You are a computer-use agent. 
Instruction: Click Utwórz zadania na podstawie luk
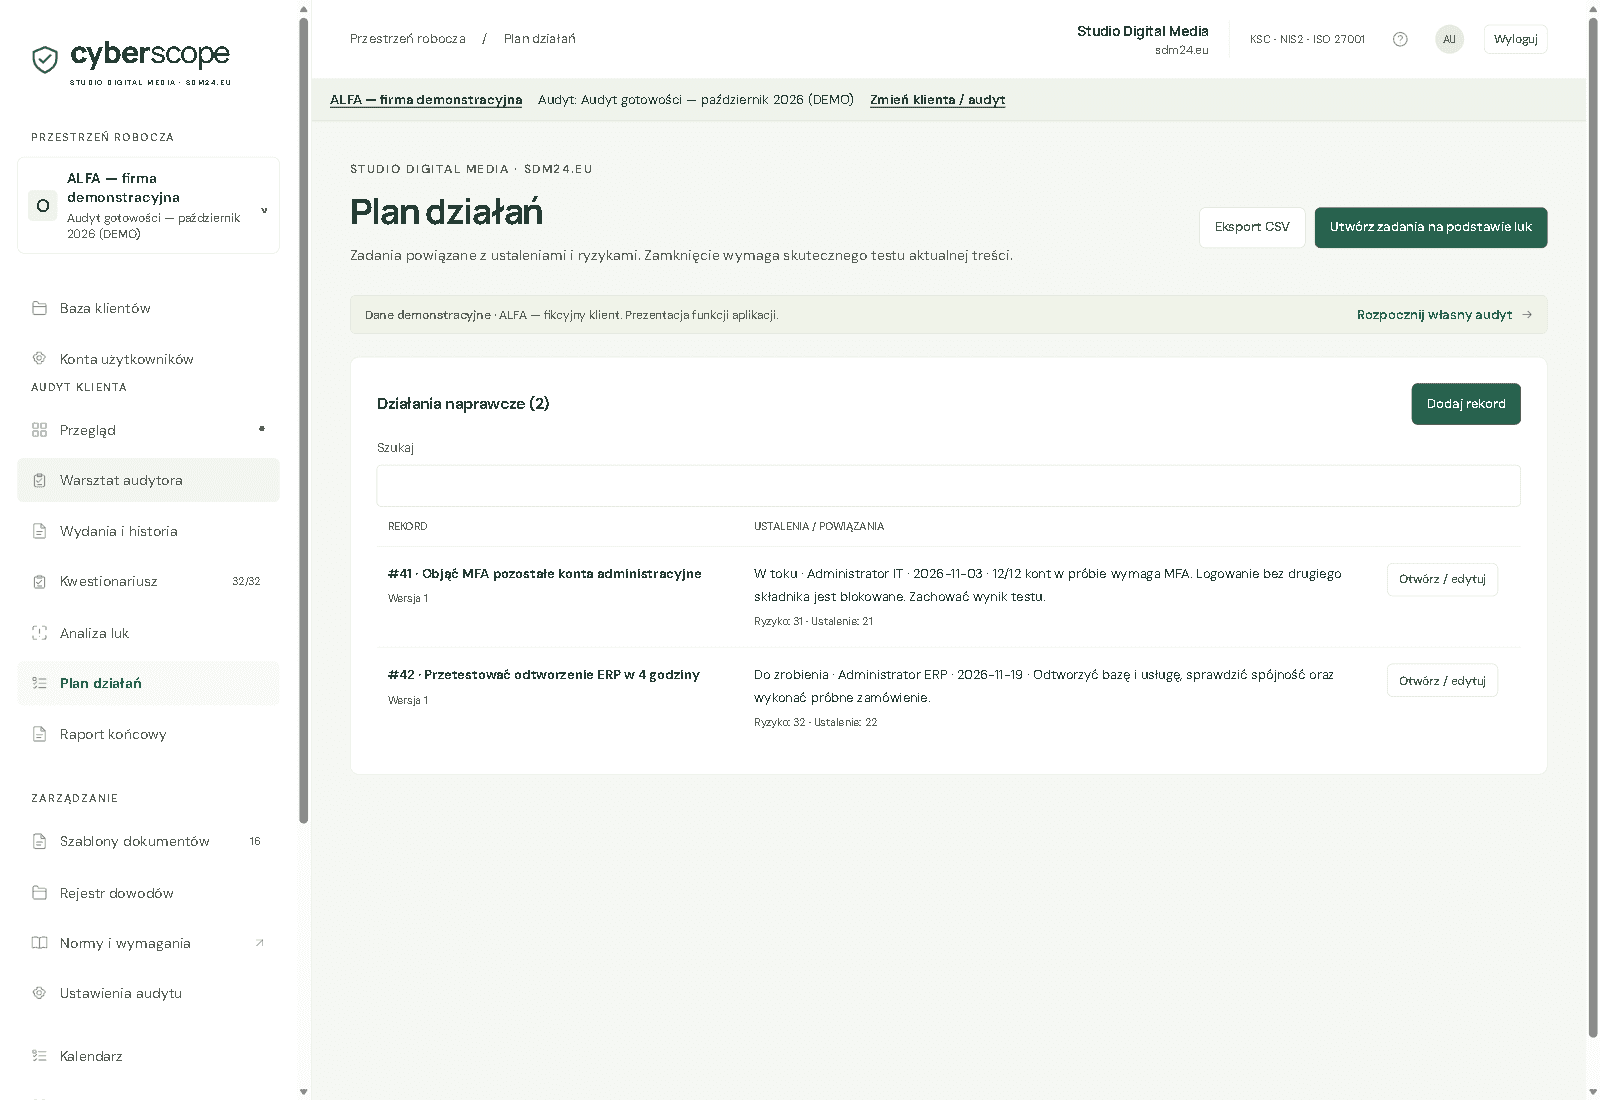tap(1430, 227)
